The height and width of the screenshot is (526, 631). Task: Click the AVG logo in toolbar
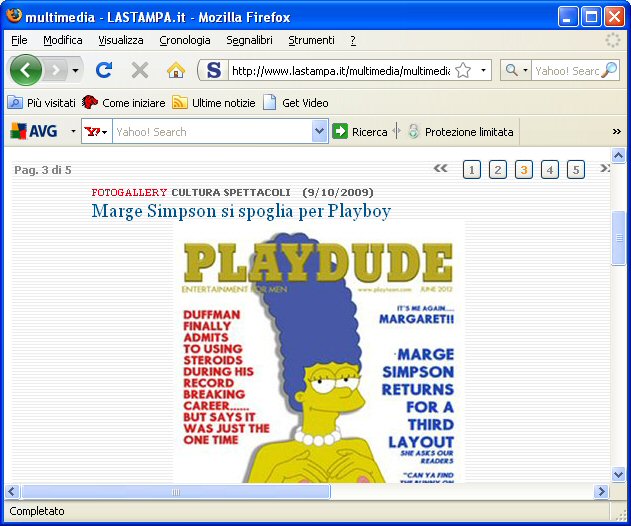34,131
